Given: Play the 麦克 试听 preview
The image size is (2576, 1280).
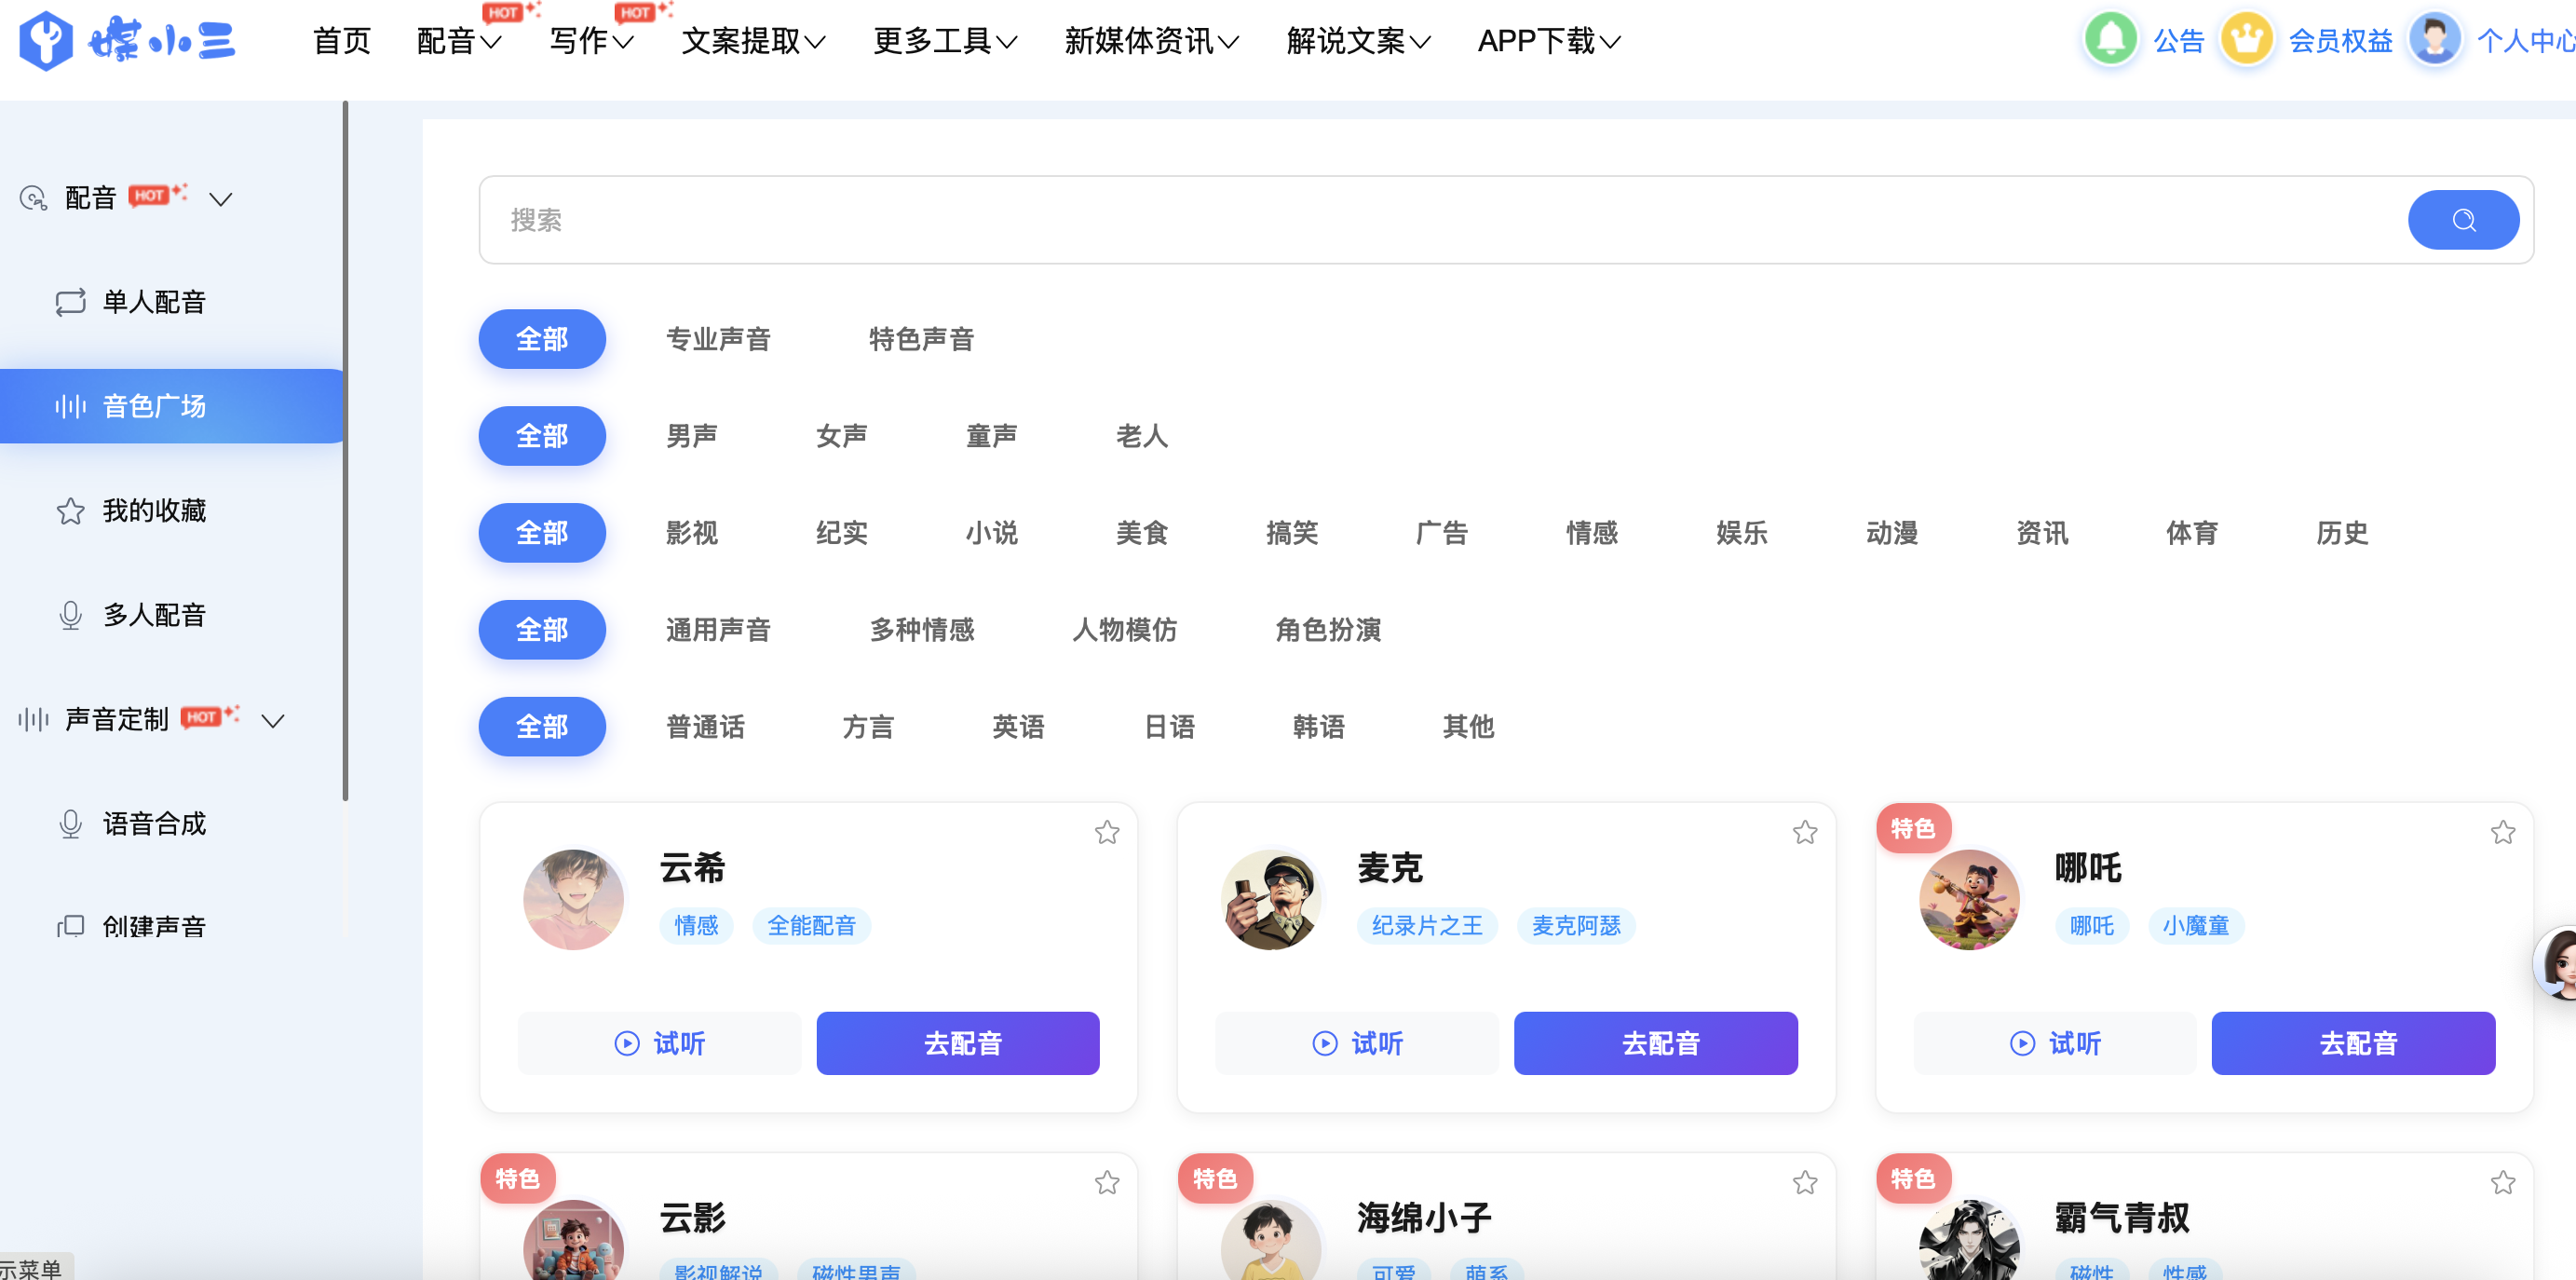Looking at the screenshot, I should click(x=1357, y=1043).
